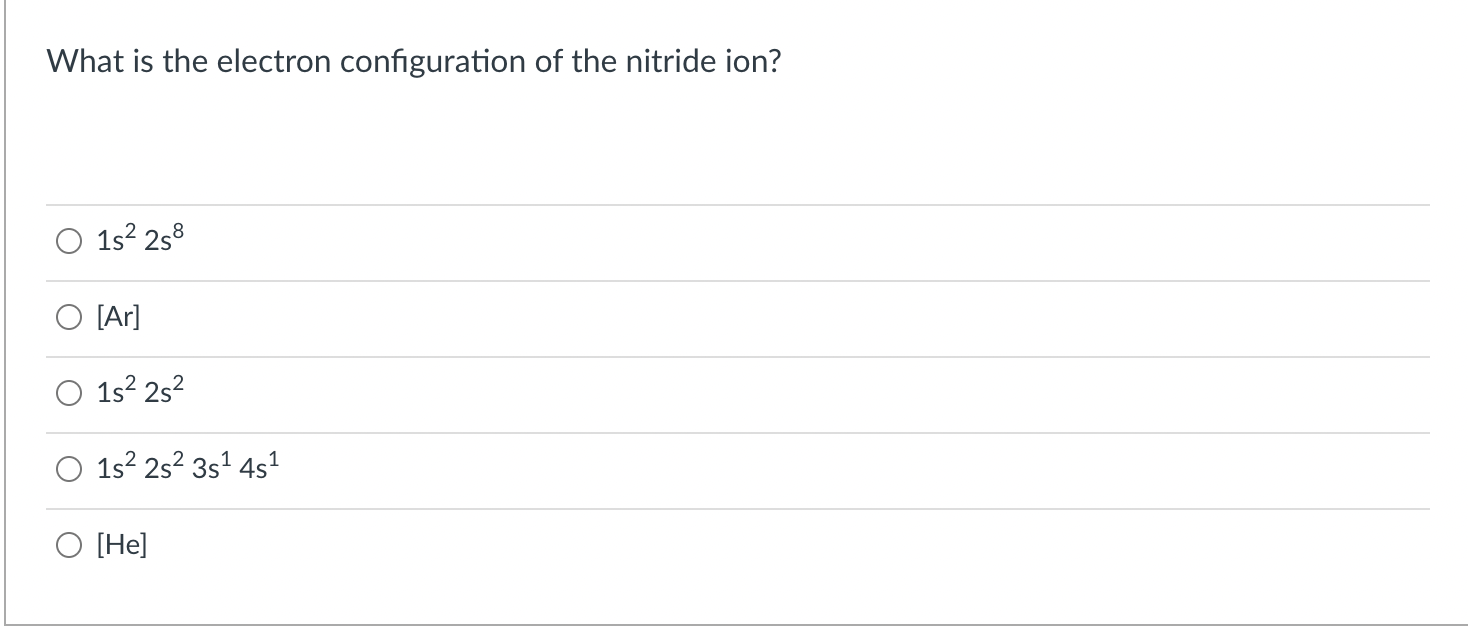Screen dimensions: 1468x626
Task: Select the radio button for 1s² 2s² 3s¹ 4s¹
Action: [68, 468]
